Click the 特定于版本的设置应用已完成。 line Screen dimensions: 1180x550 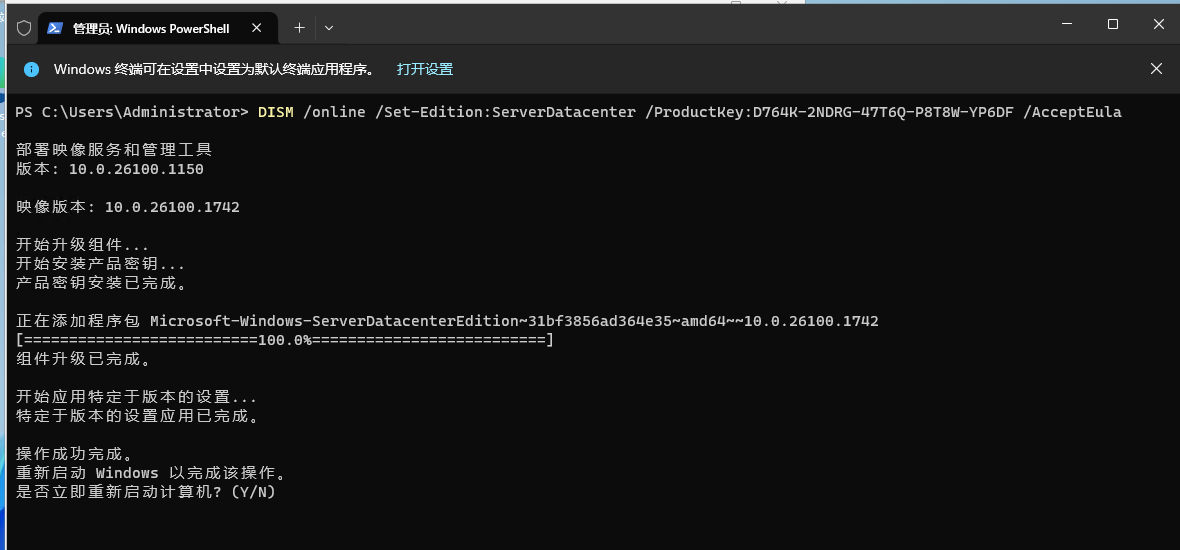click(136, 416)
